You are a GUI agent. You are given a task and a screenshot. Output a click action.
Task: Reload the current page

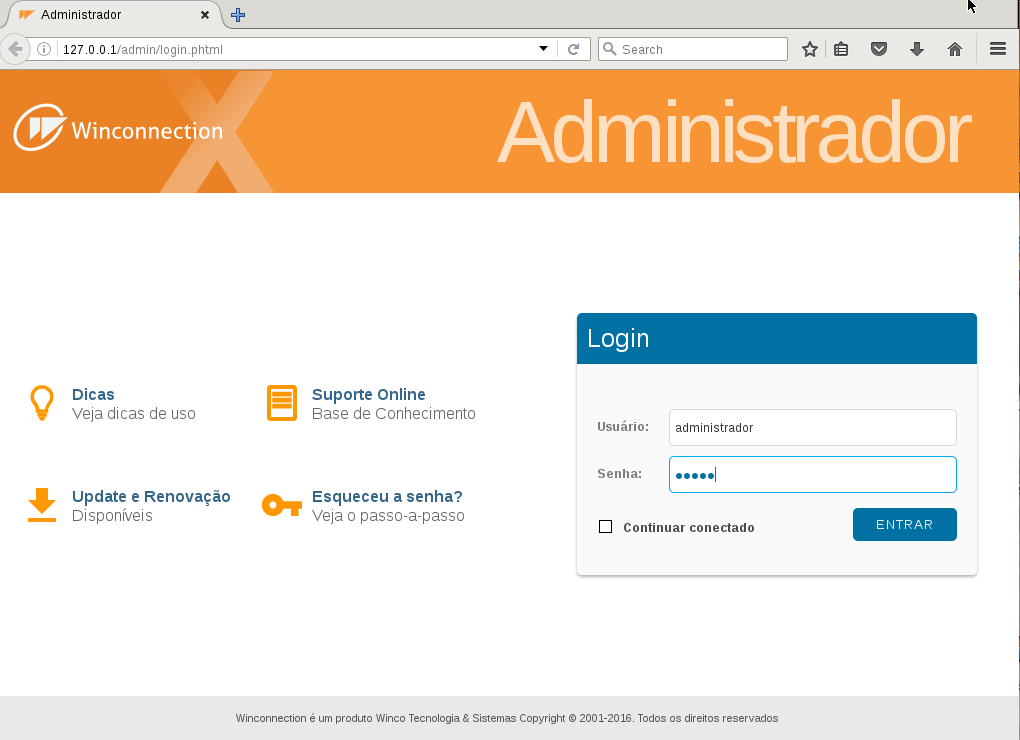tap(573, 49)
